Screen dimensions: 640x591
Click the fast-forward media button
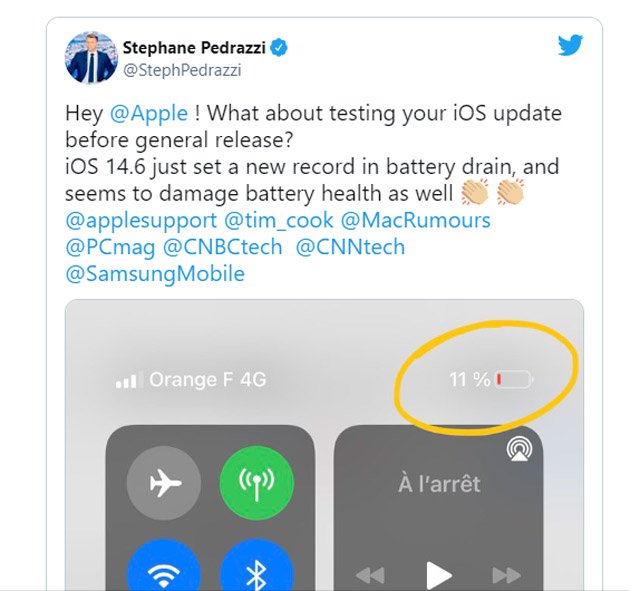(507, 575)
